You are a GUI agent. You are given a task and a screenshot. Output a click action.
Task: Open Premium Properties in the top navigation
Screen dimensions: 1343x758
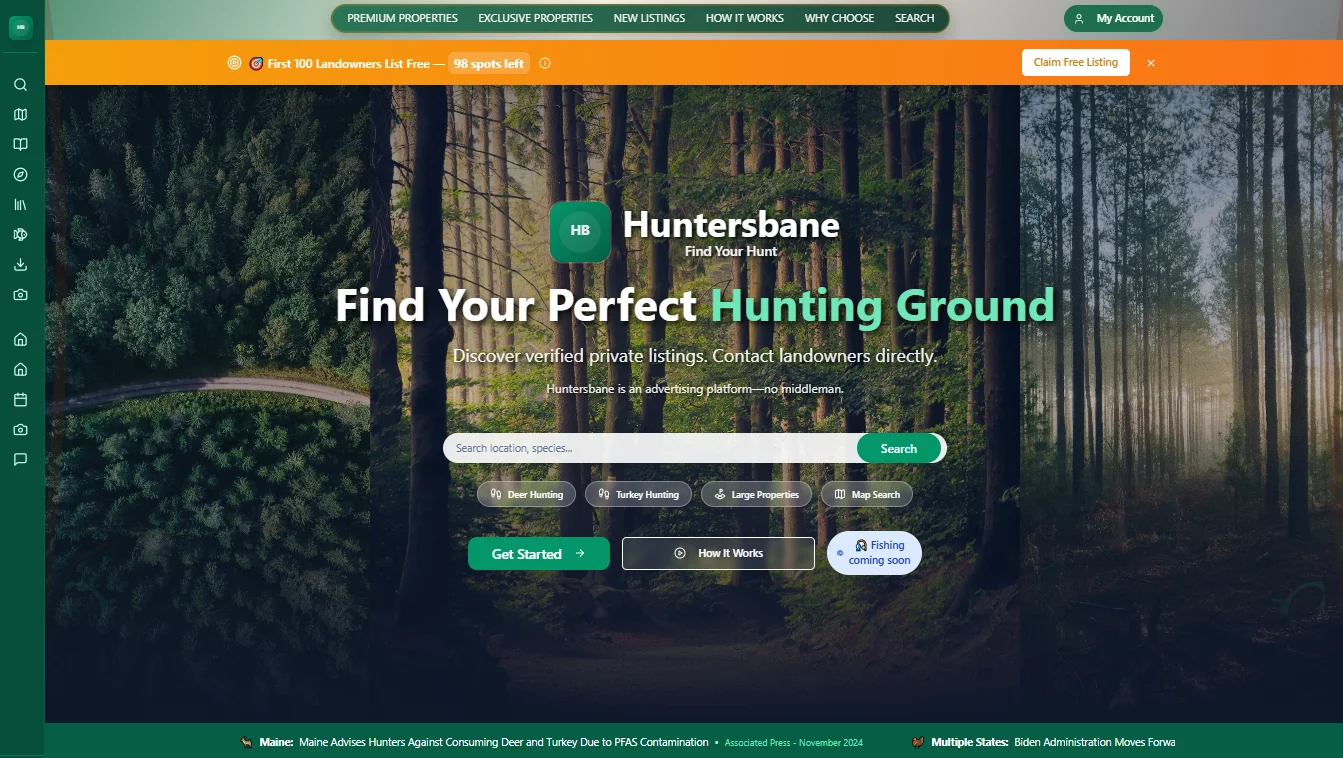[x=402, y=18]
